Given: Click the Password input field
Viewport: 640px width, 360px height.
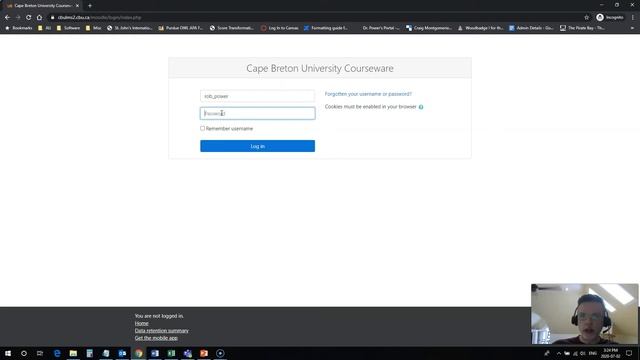Looking at the screenshot, I should click(258, 113).
